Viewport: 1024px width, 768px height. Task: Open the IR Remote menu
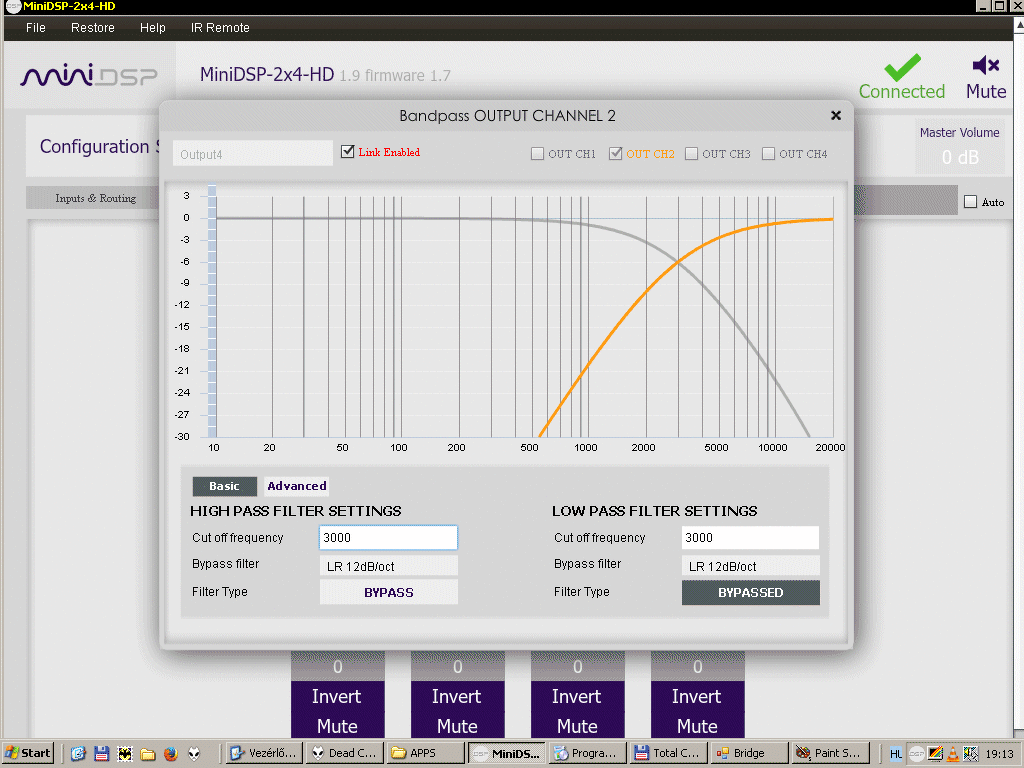click(x=220, y=27)
